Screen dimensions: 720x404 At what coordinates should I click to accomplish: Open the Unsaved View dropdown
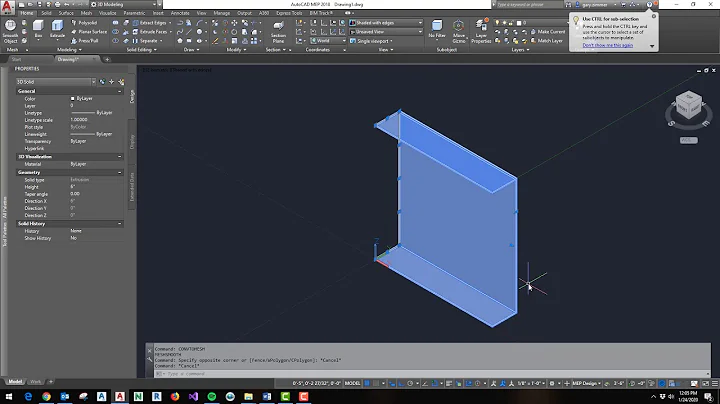point(386,32)
